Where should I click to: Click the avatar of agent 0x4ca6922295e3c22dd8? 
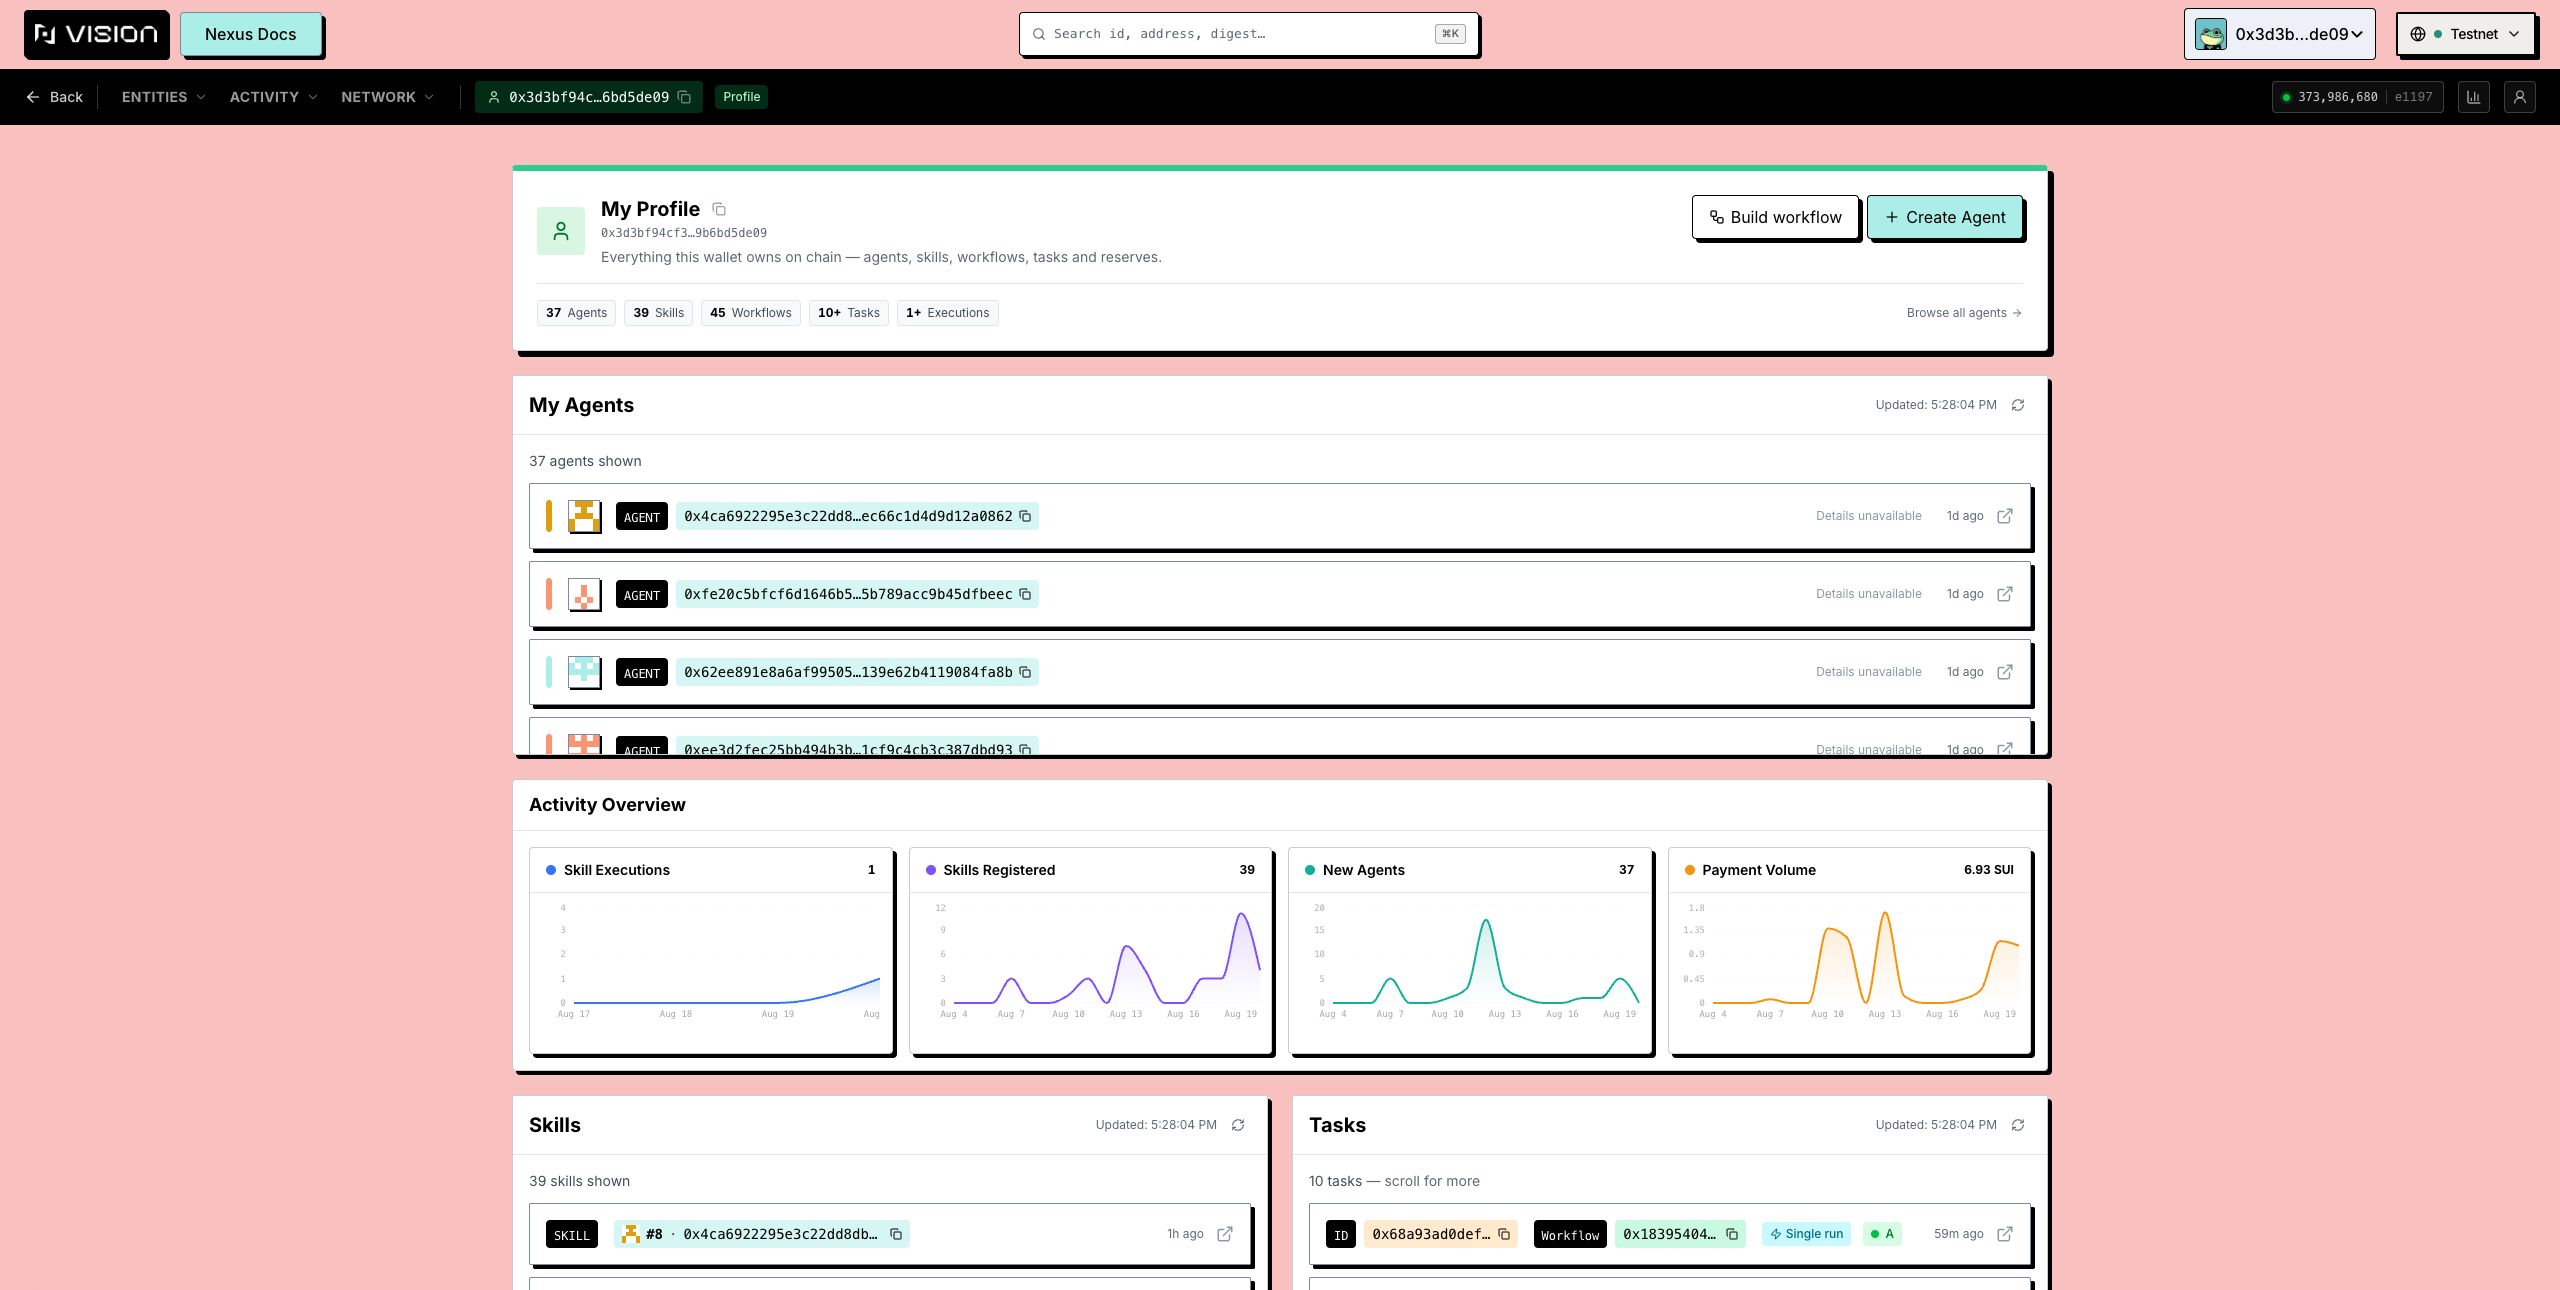tap(584, 516)
